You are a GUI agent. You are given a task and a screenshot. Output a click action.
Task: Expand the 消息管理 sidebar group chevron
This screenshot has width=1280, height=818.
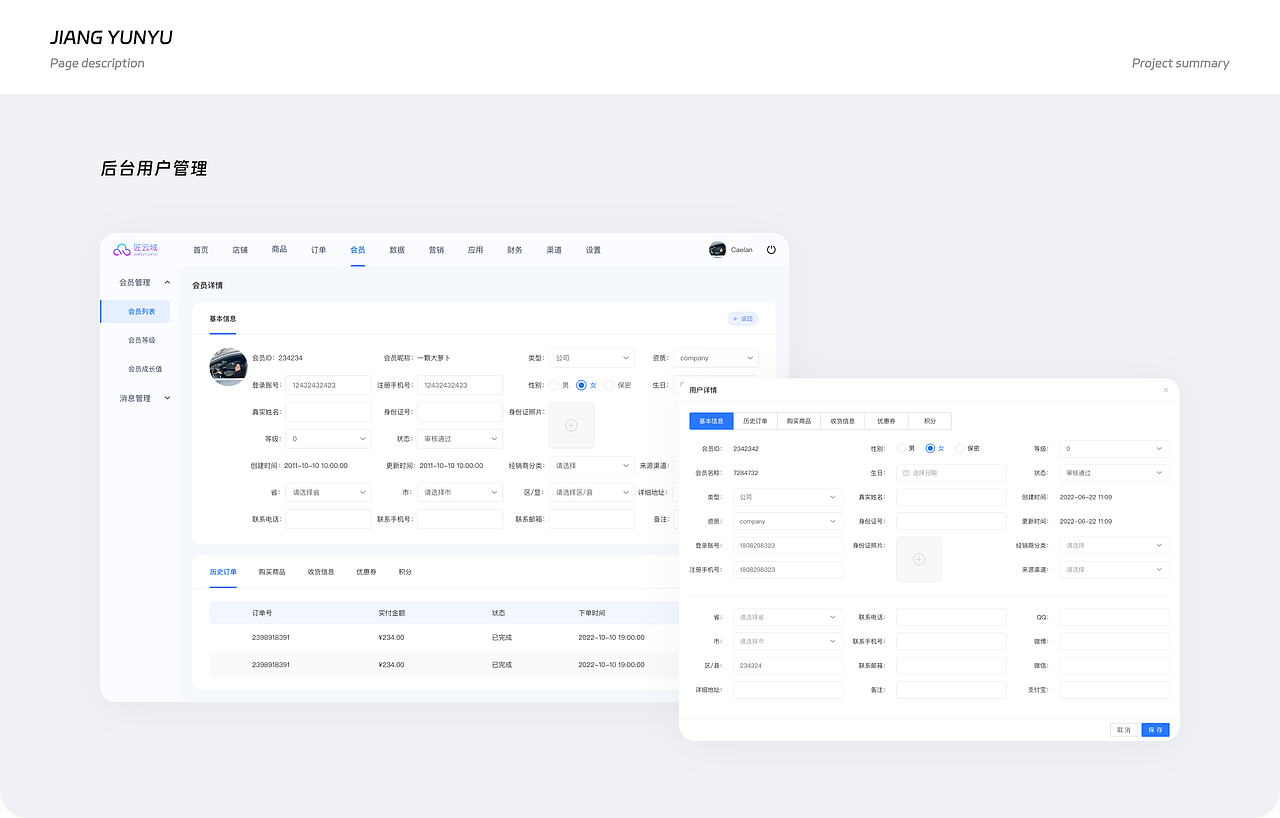point(167,398)
